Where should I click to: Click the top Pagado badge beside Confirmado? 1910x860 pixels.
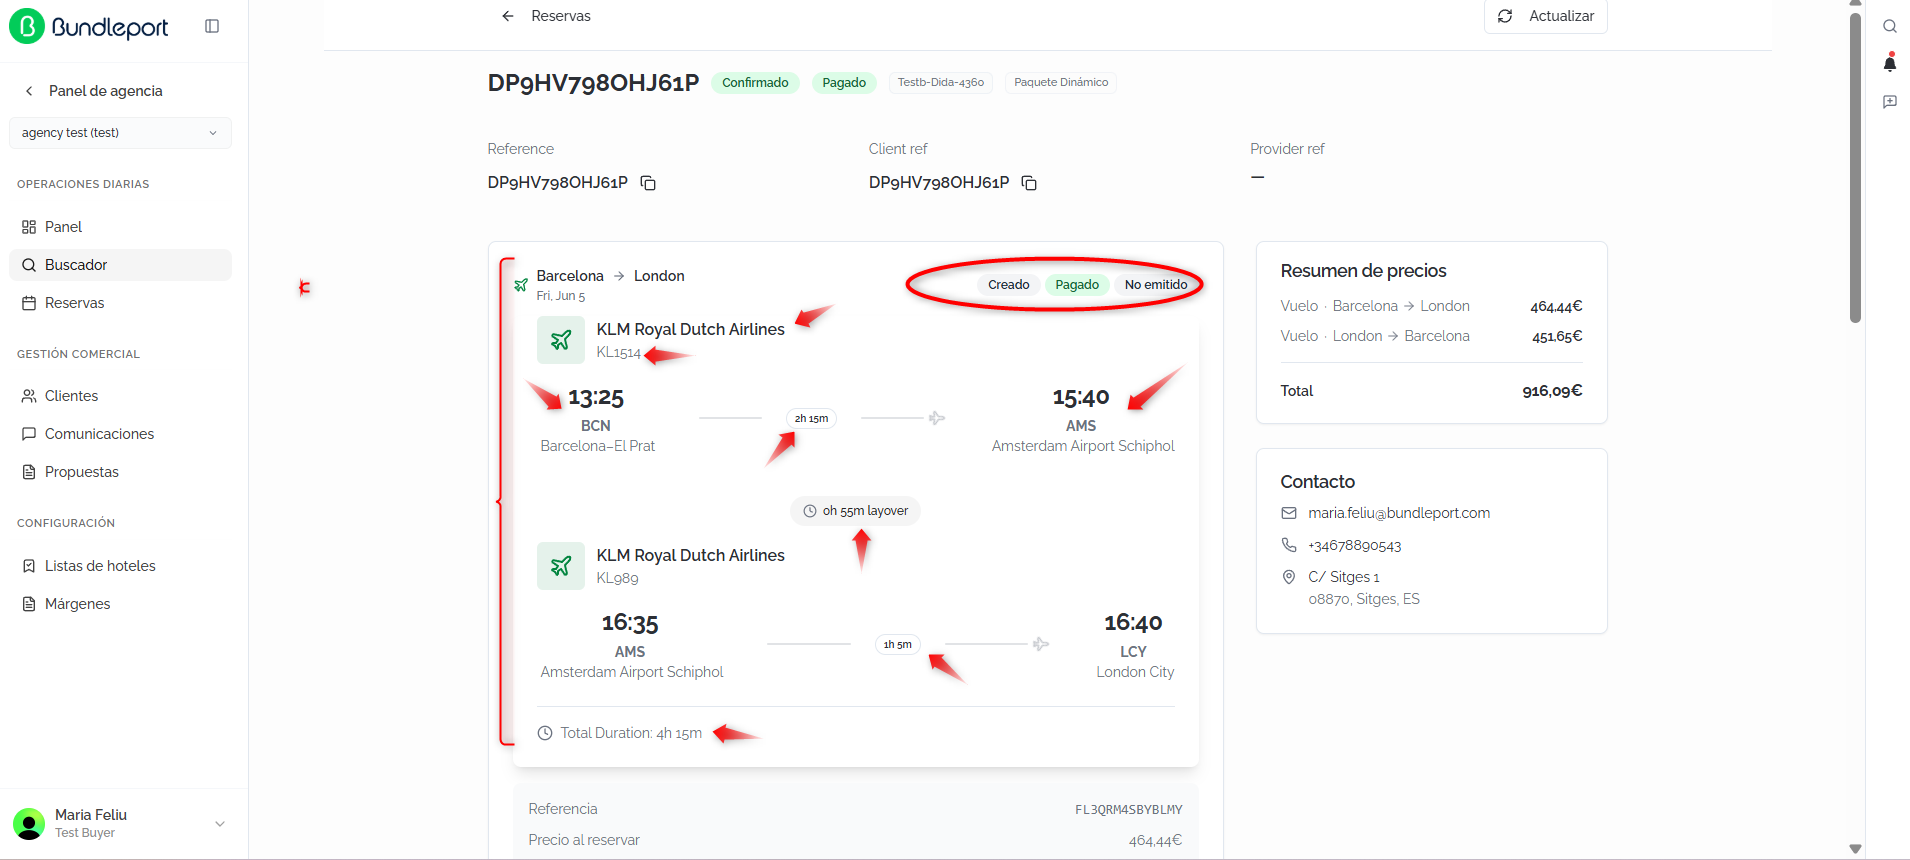click(844, 83)
